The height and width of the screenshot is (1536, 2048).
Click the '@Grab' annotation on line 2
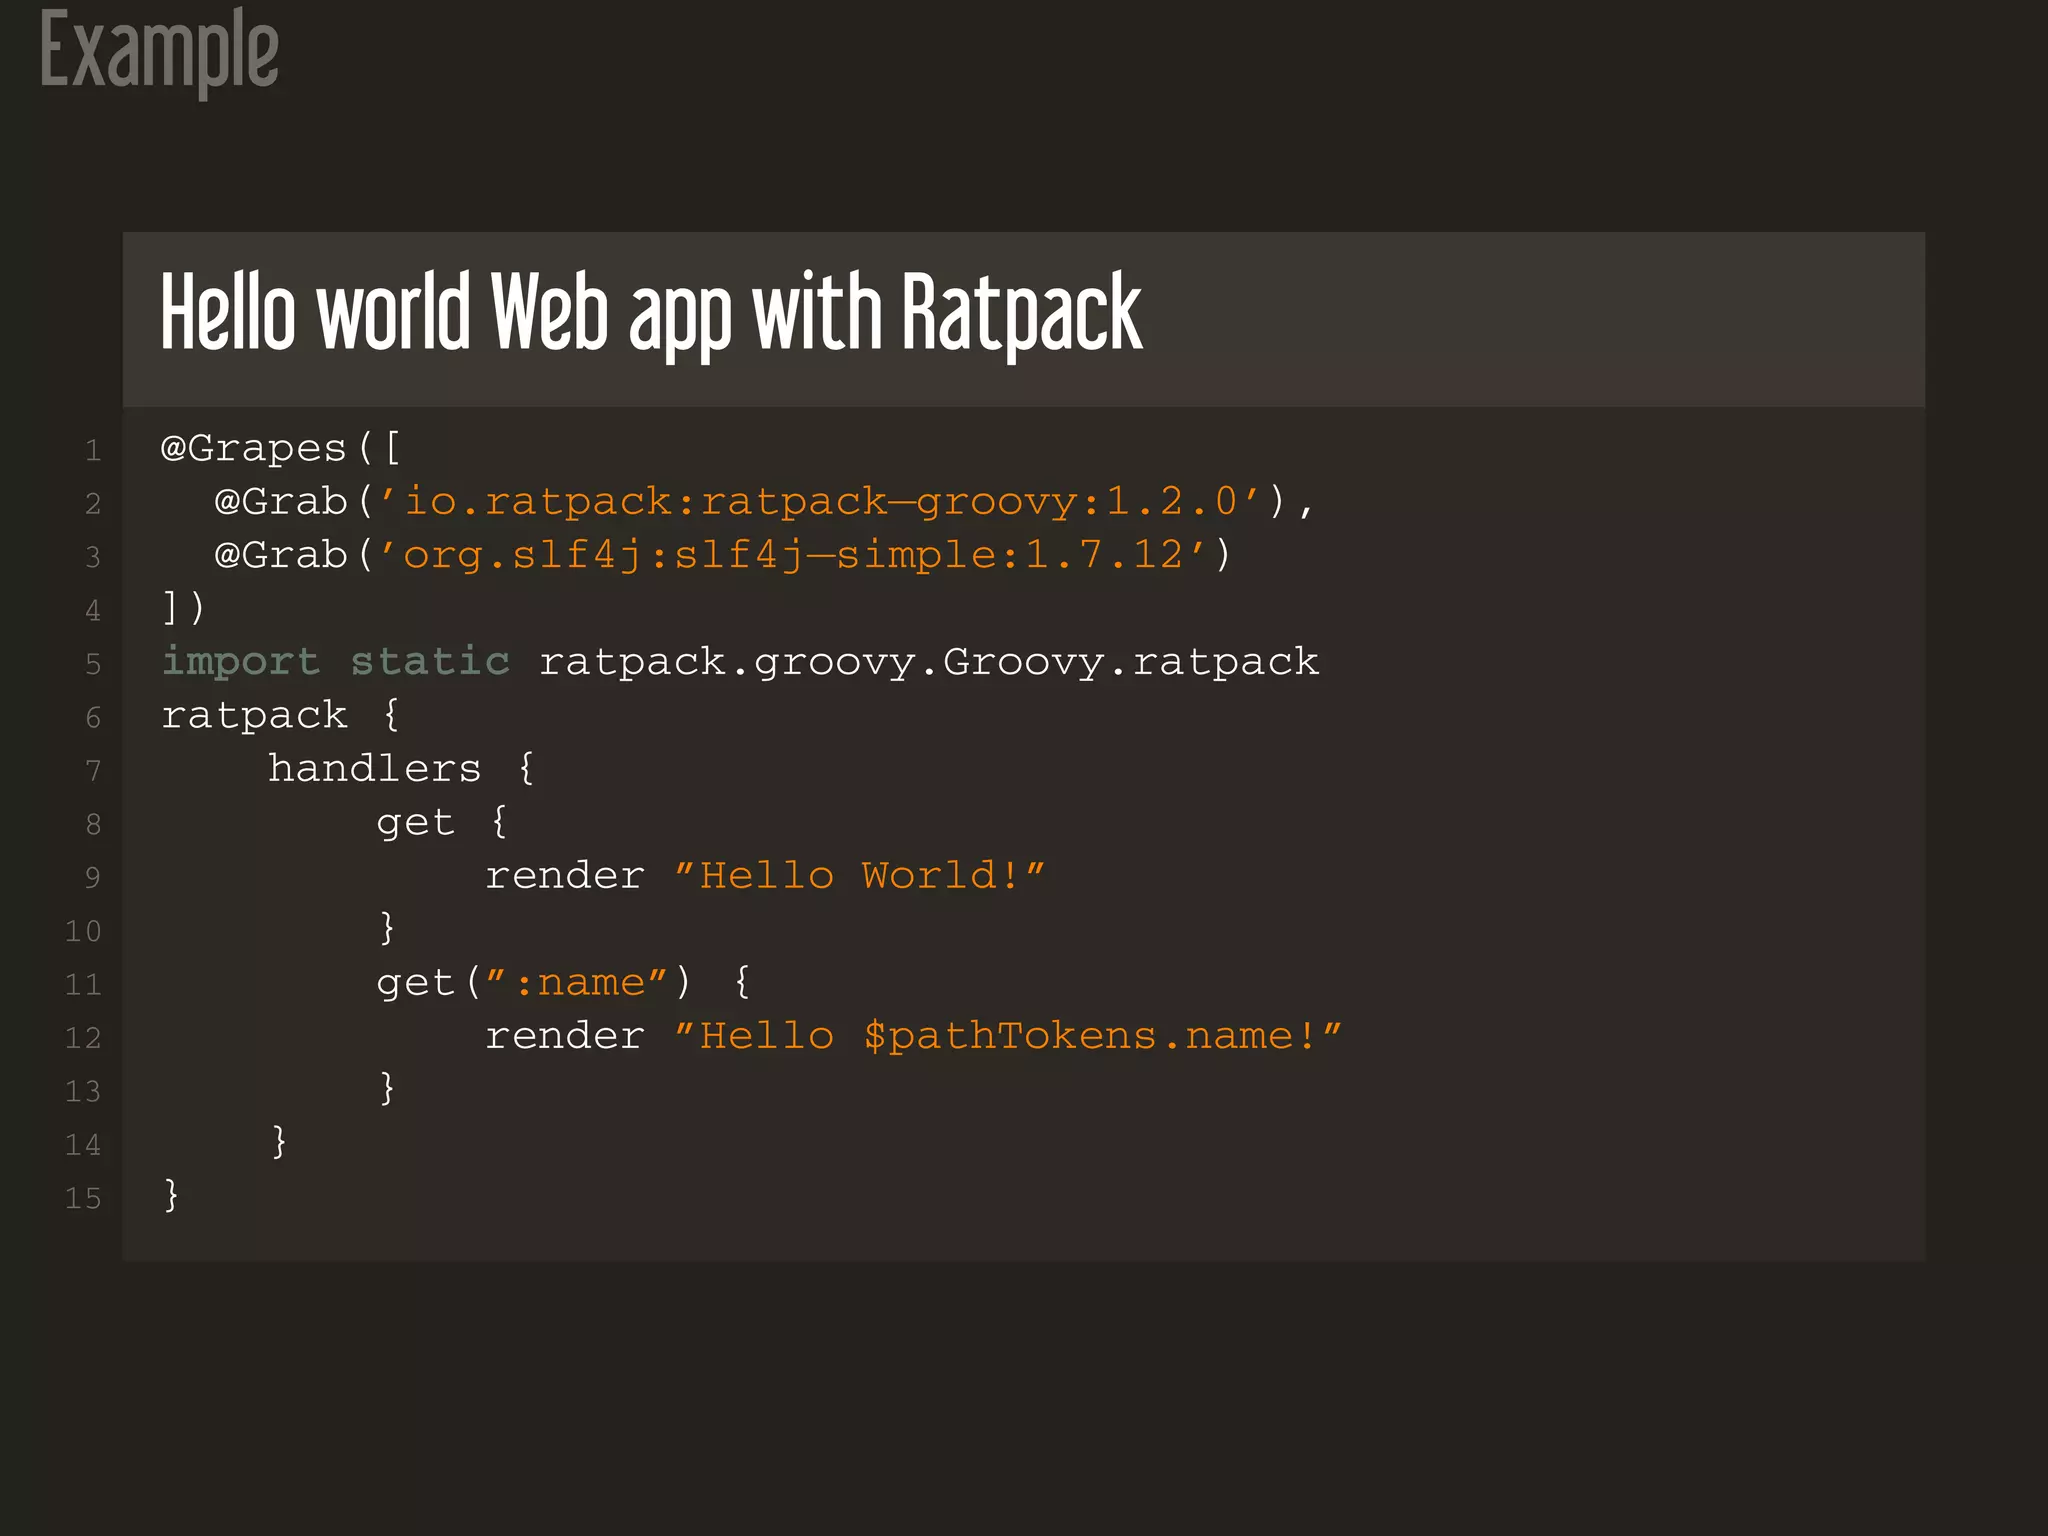281,501
